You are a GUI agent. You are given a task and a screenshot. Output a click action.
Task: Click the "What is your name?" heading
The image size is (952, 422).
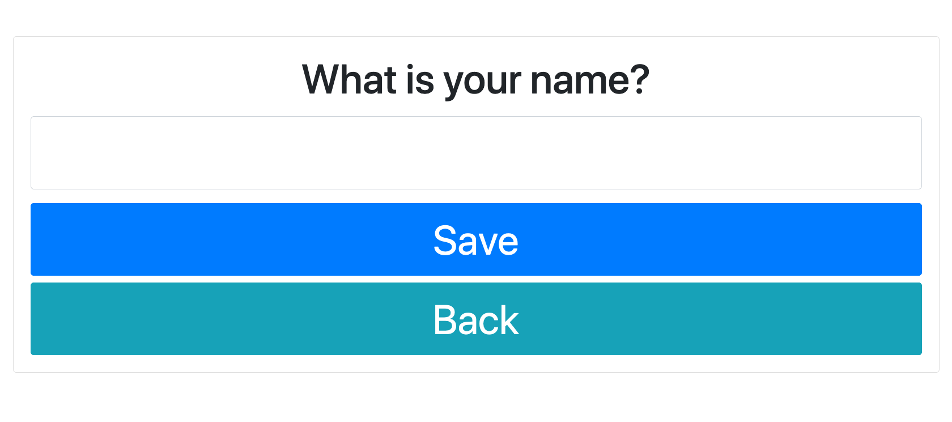coord(475,80)
